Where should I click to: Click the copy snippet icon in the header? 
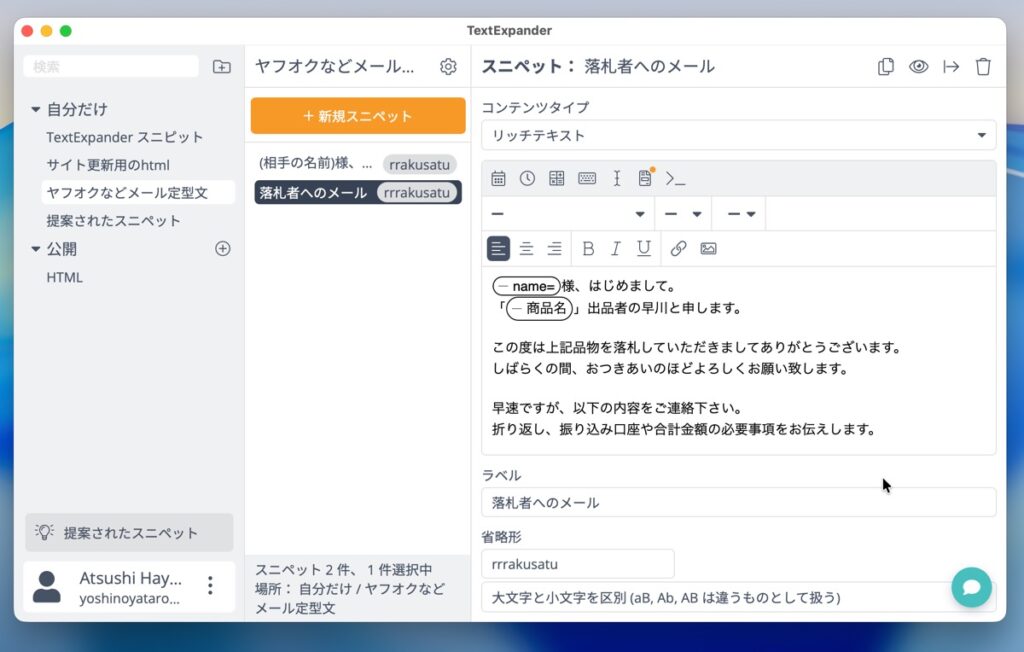(x=886, y=67)
